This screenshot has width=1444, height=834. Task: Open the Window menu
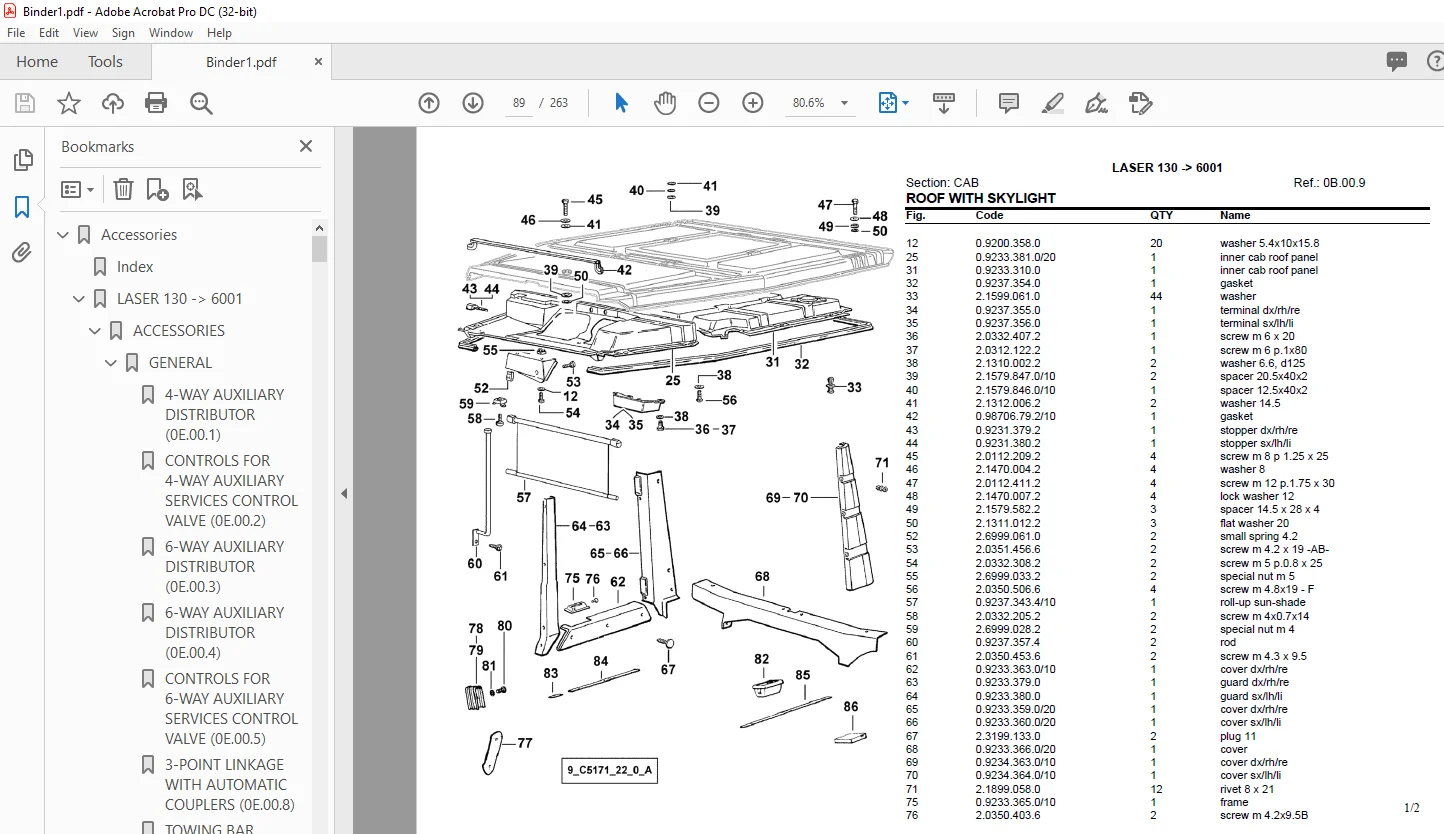171,33
